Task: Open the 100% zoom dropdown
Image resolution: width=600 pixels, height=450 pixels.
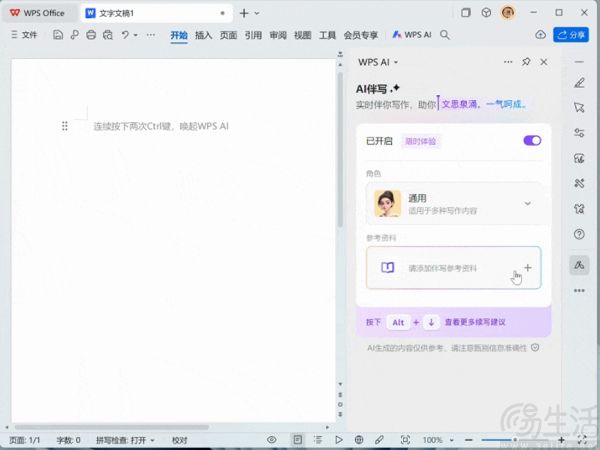Action: 452,440
